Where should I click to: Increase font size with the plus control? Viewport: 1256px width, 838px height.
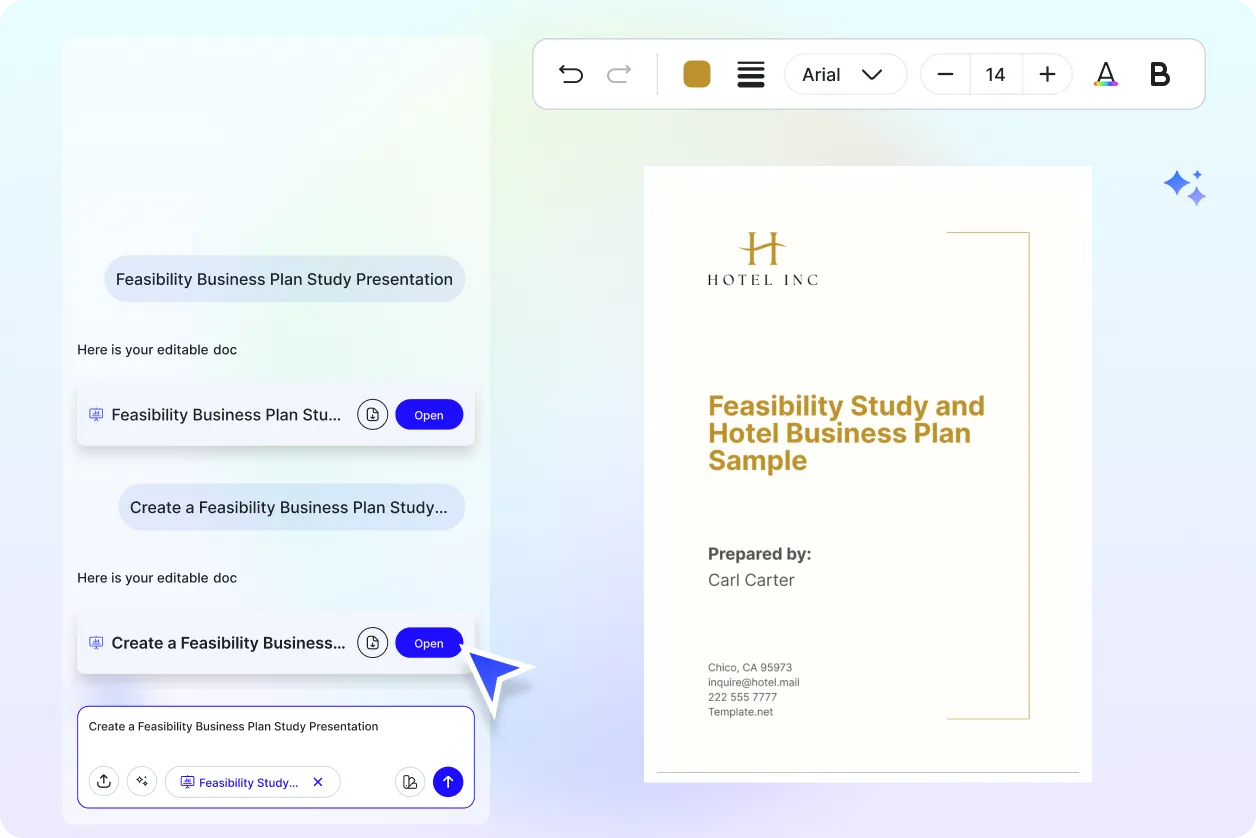[x=1046, y=74]
